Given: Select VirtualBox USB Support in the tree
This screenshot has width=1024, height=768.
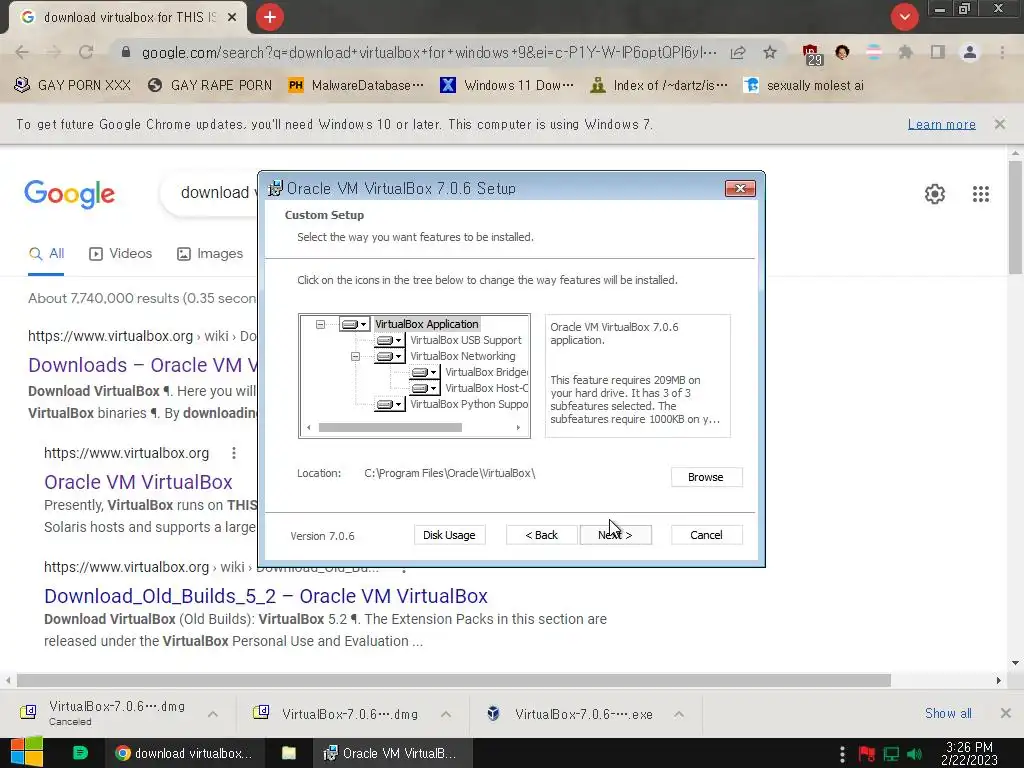Looking at the screenshot, I should 466,340.
